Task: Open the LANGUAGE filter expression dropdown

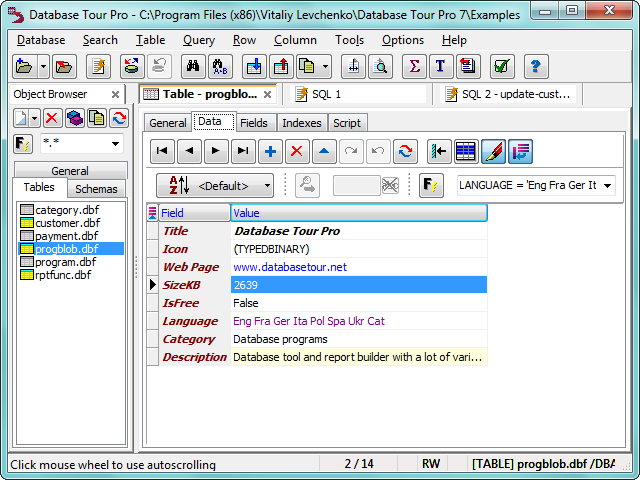Action: click(x=608, y=186)
